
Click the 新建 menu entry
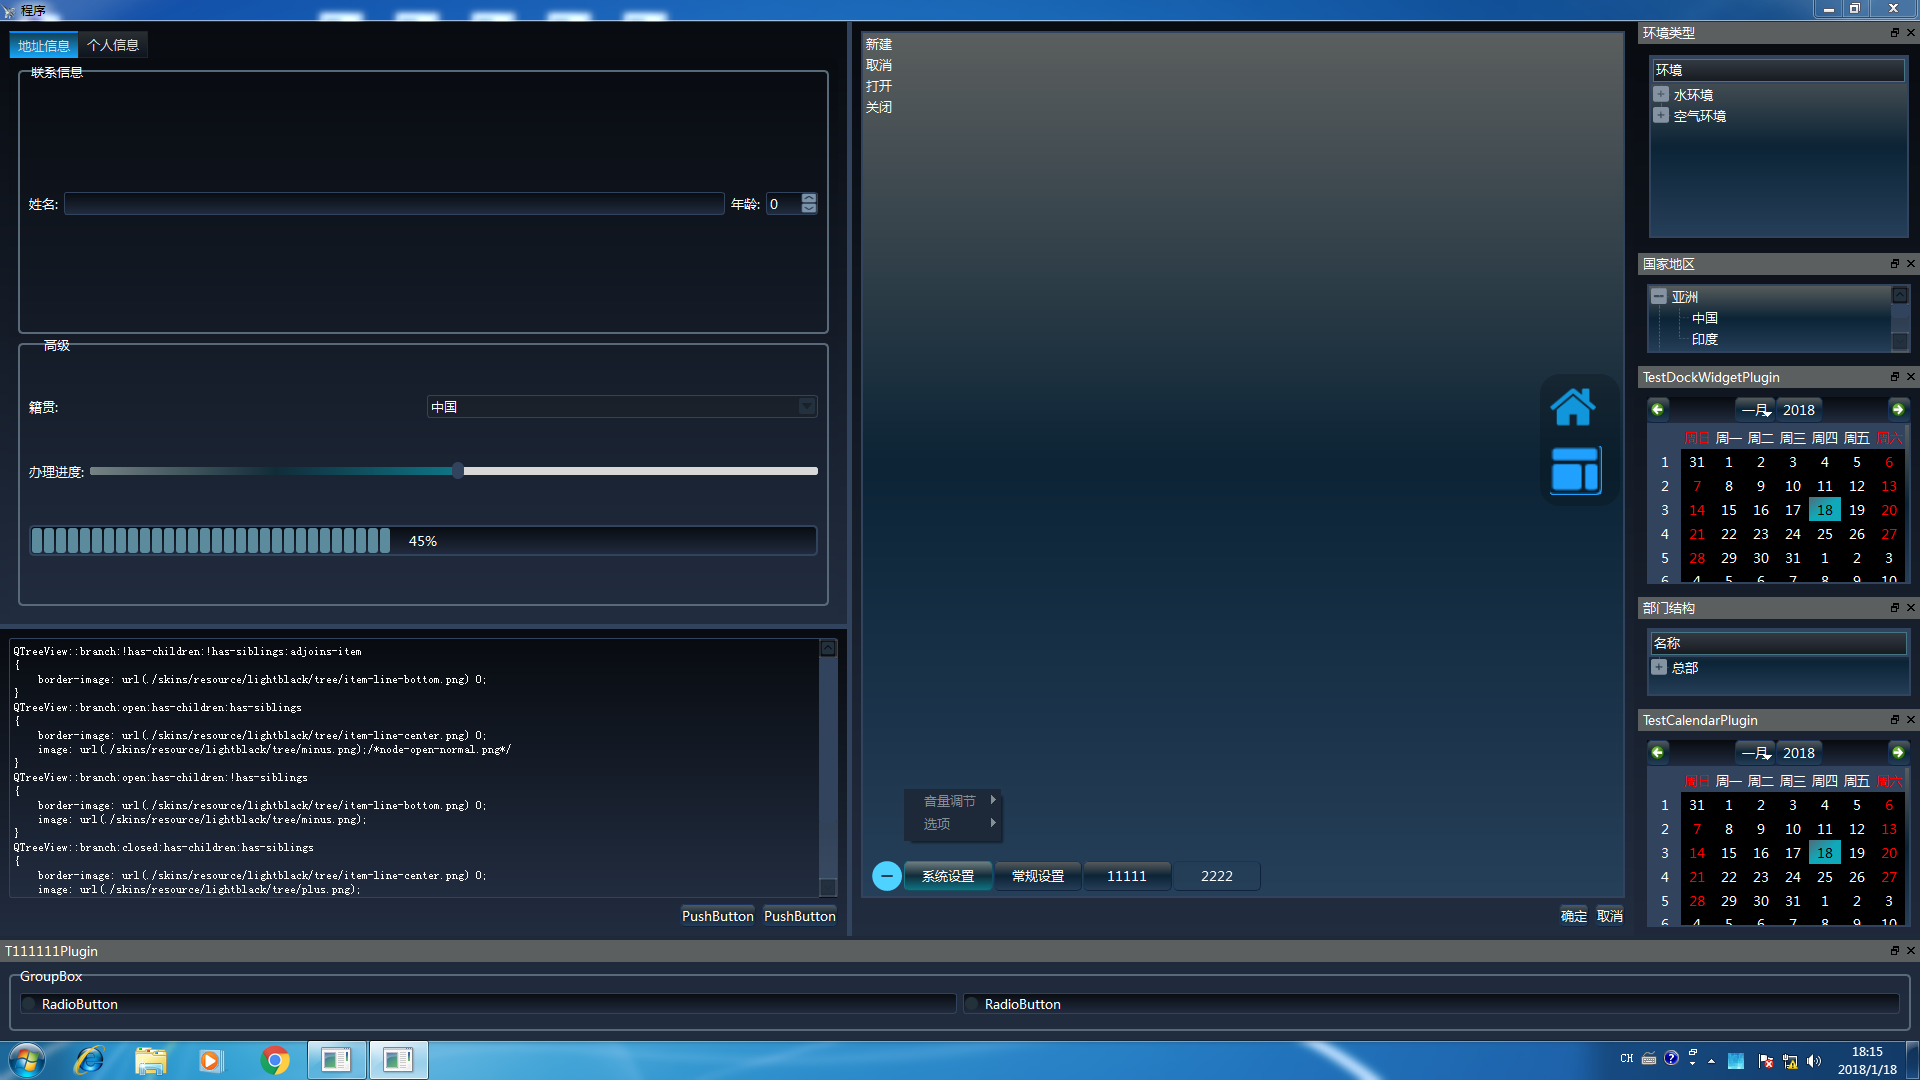pos(879,44)
